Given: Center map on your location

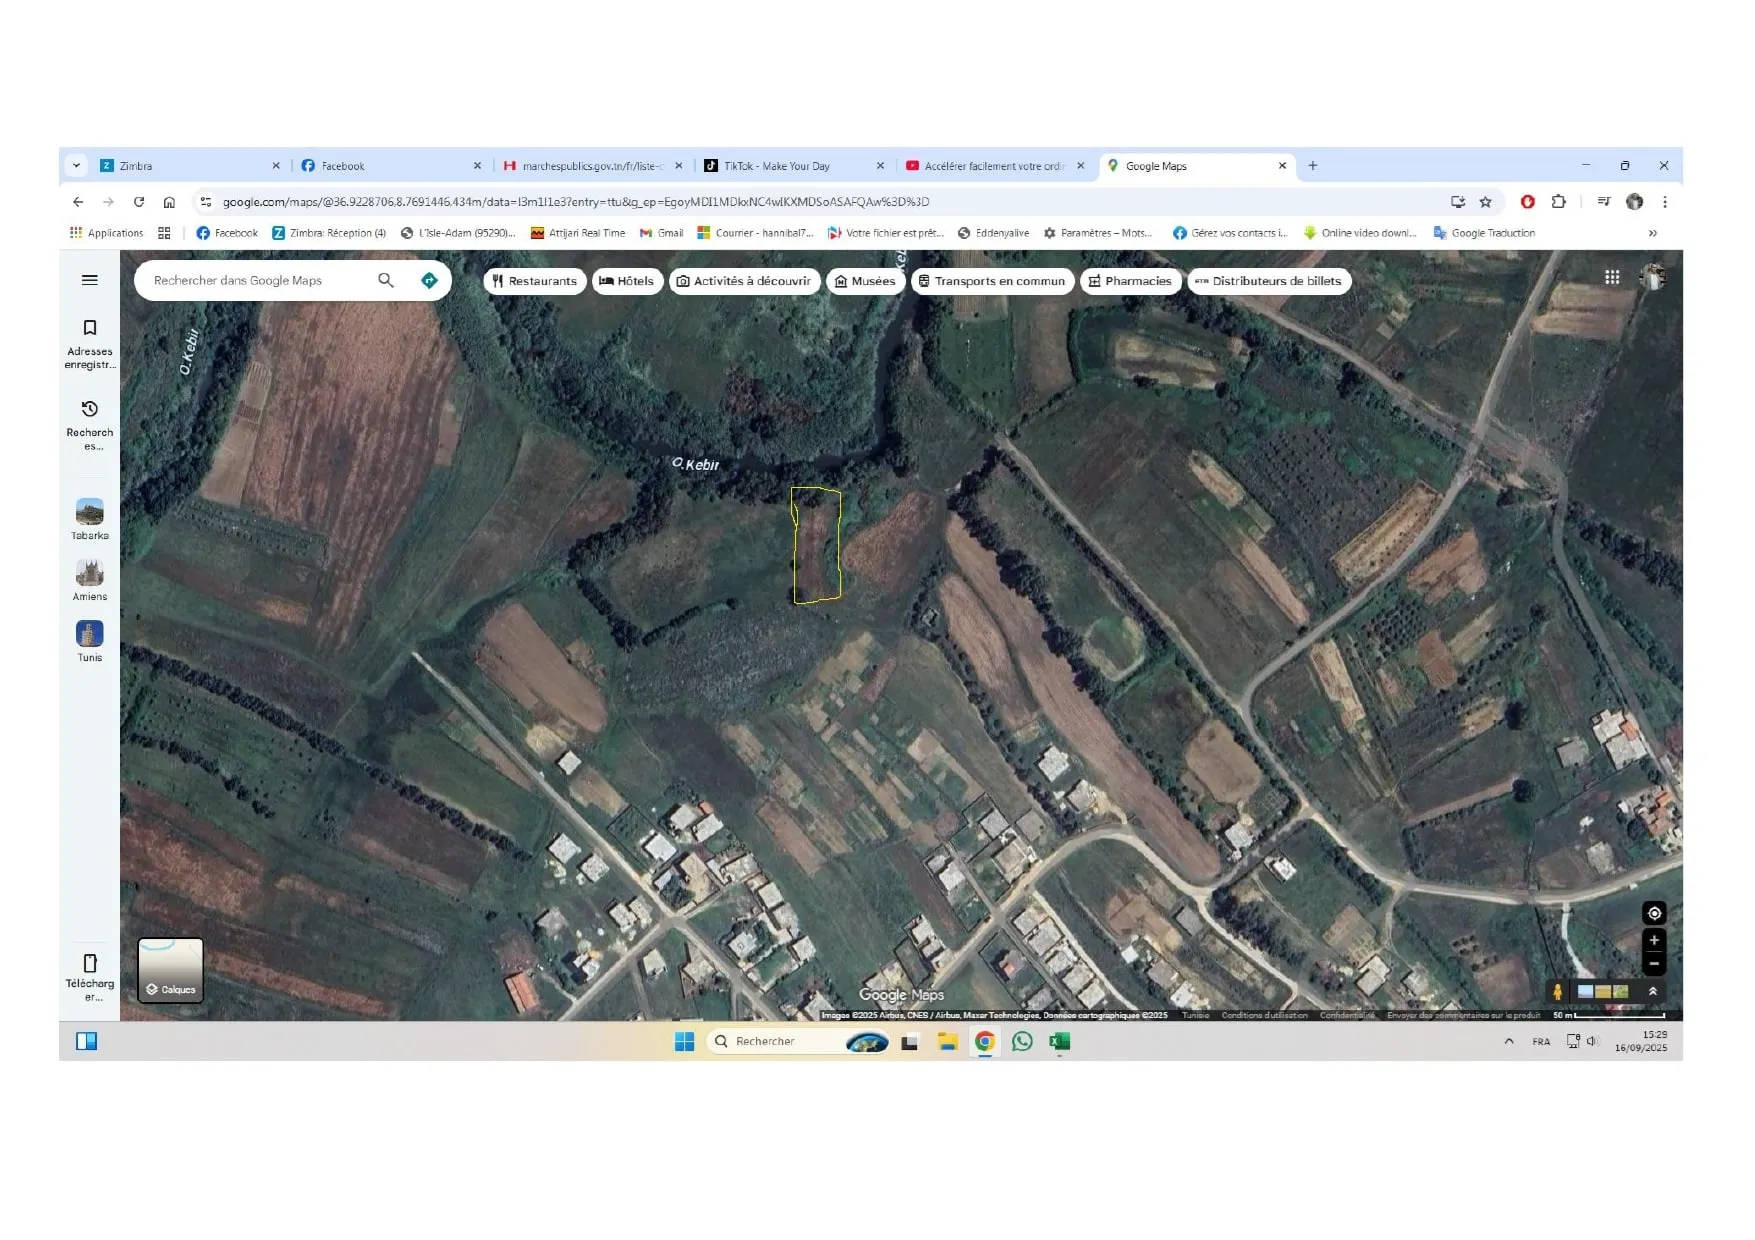Looking at the screenshot, I should [x=1654, y=913].
